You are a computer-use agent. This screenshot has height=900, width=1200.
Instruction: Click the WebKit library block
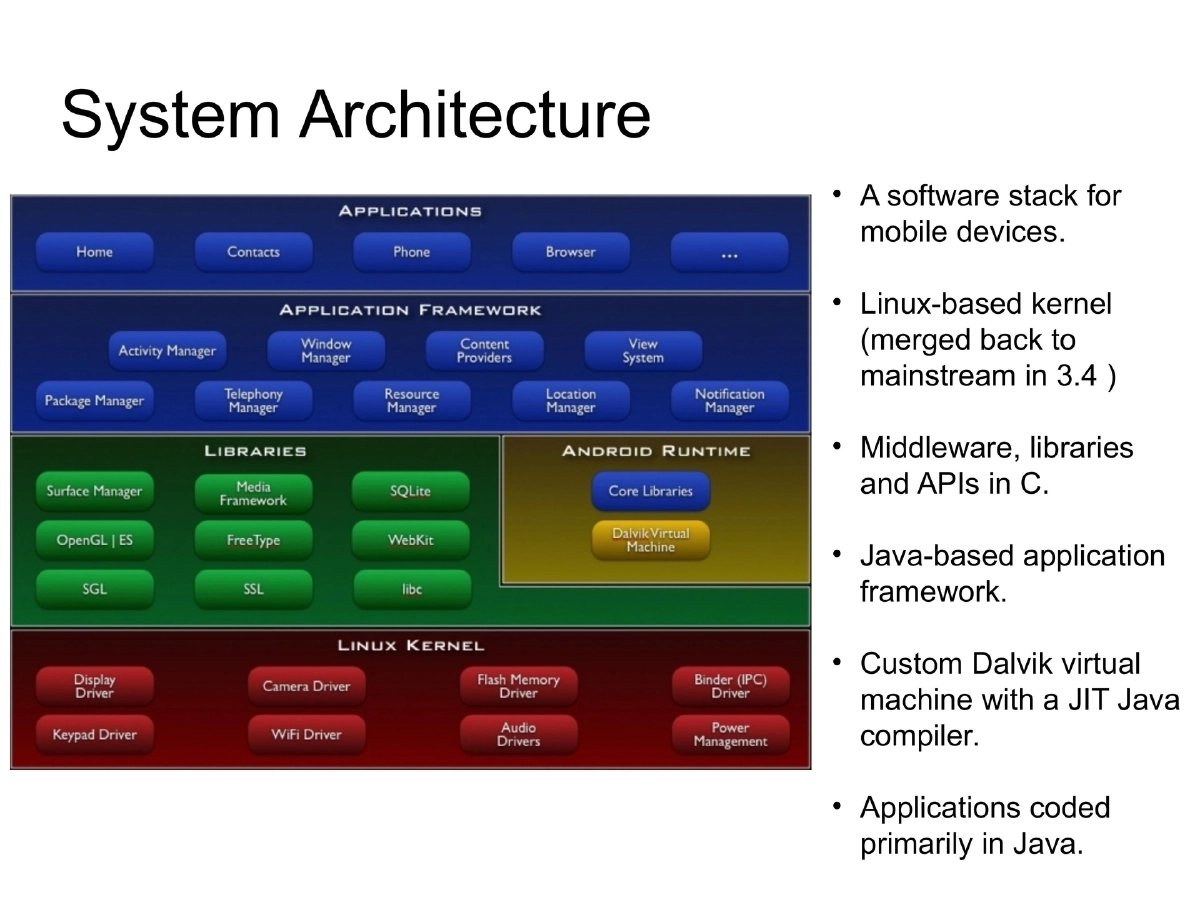(x=411, y=540)
